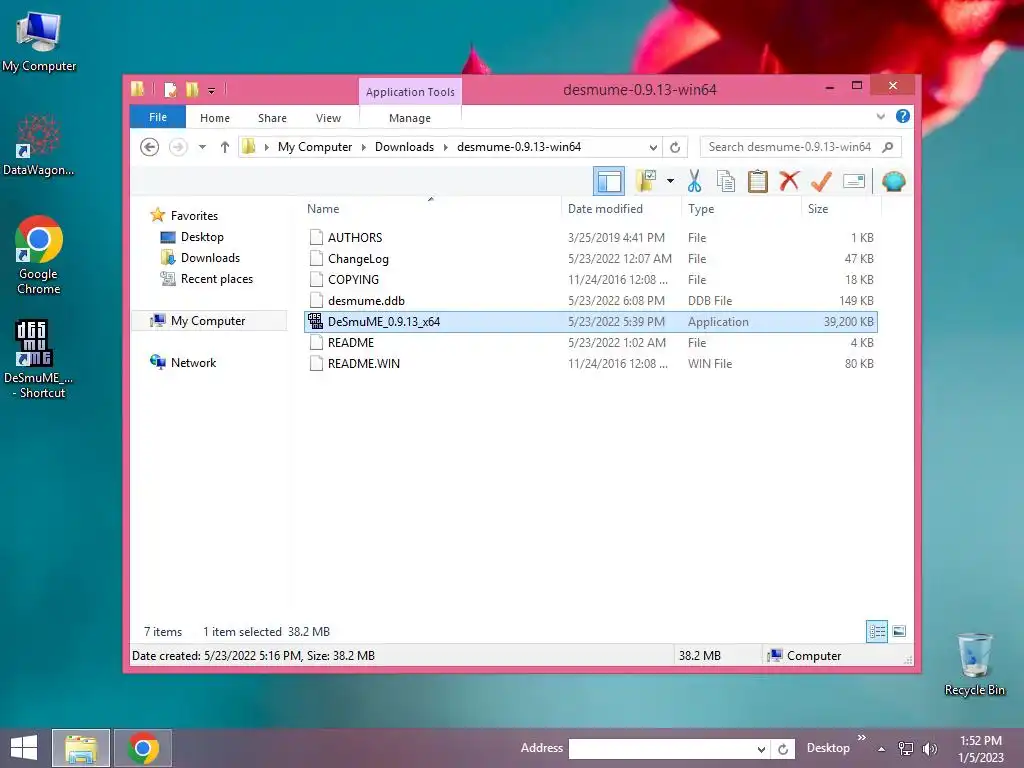Click the Refresh button beside address bar
This screenshot has width=1024, height=768.
[675, 148]
